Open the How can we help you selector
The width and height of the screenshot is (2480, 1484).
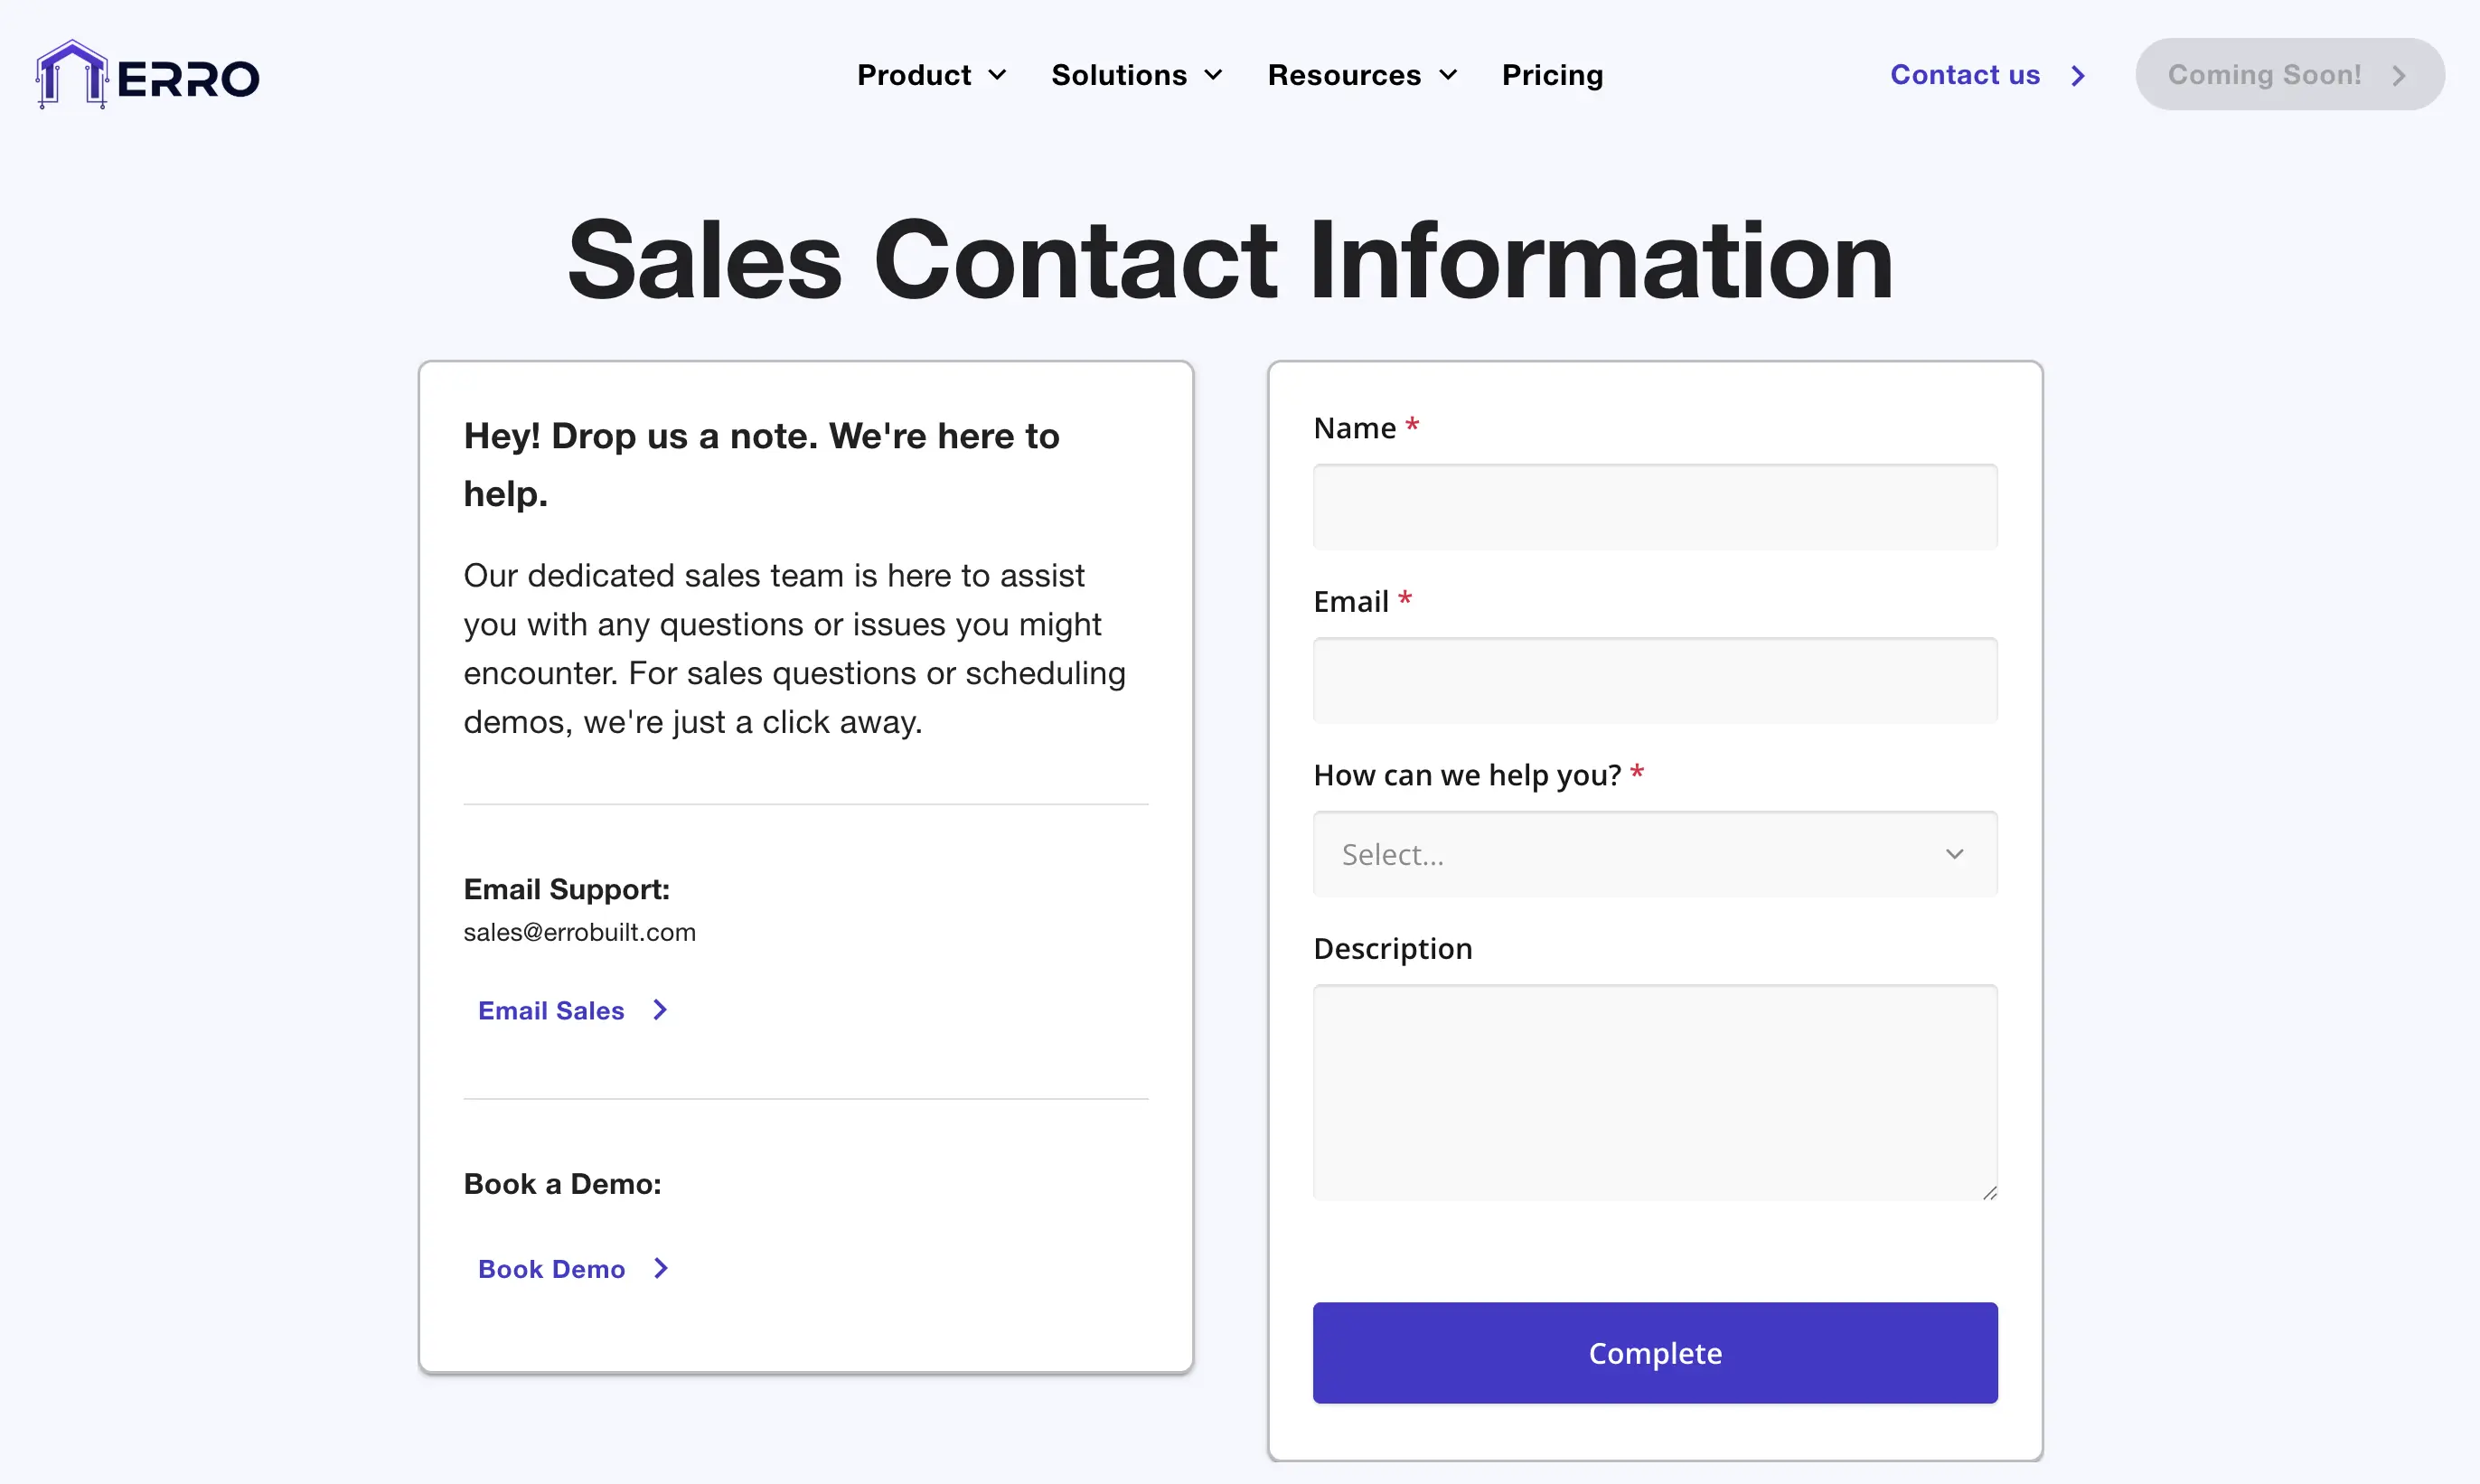pos(1653,854)
